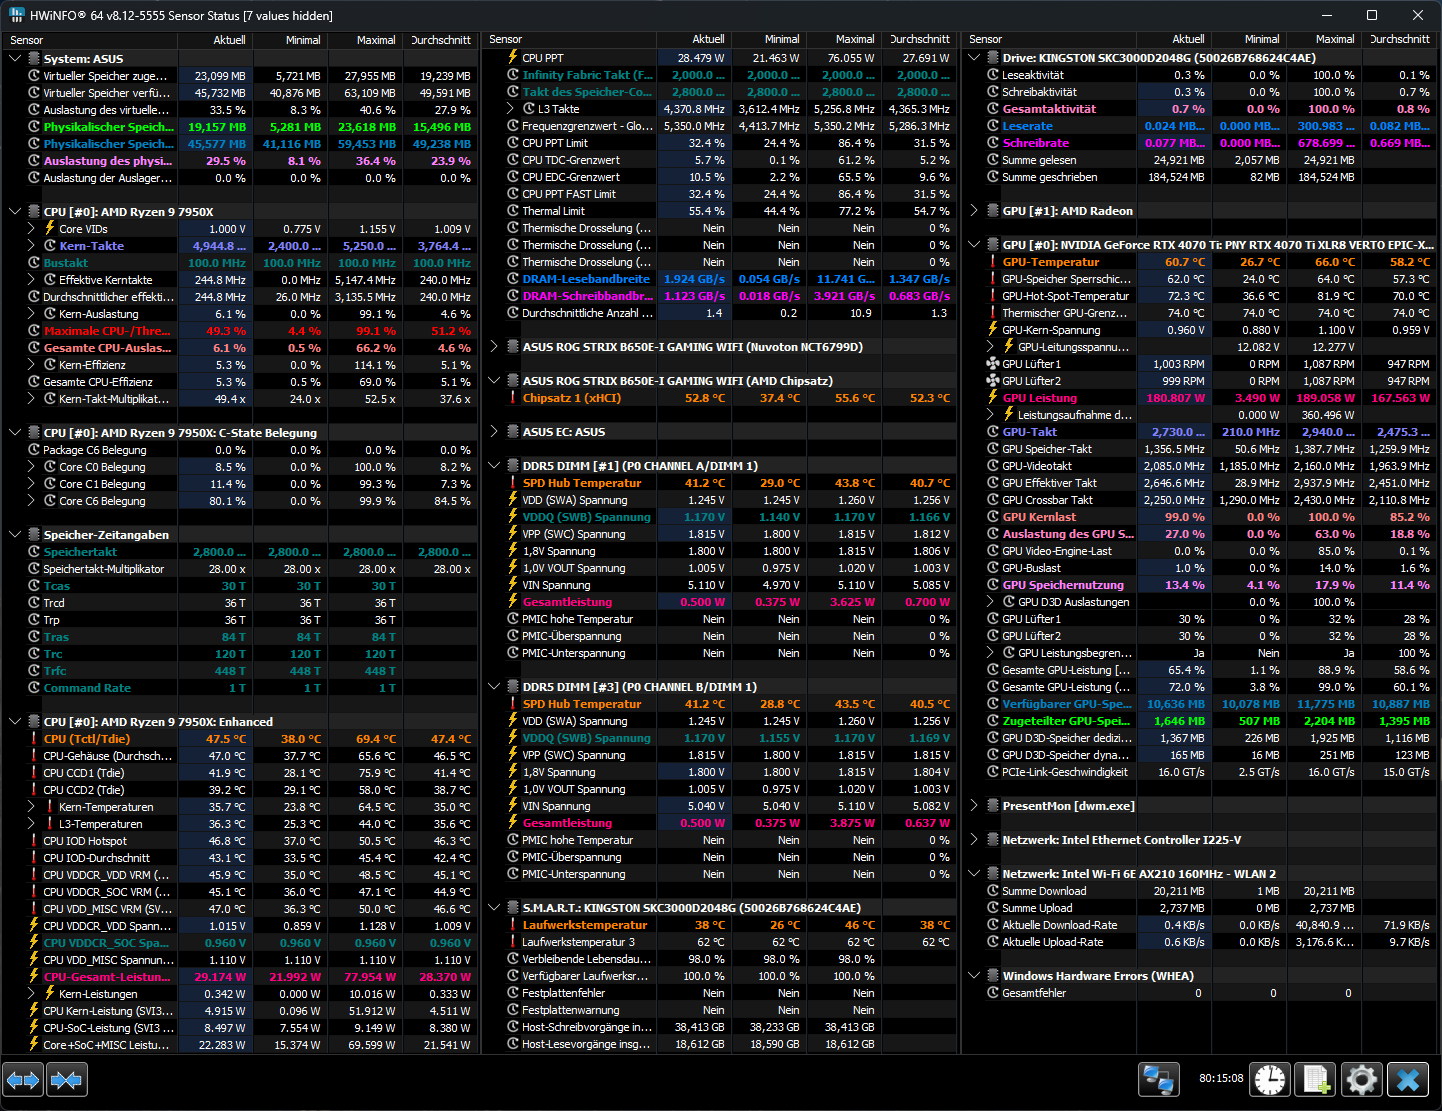Click the round icon beside DRAM-Lesebandbreite

click(513, 279)
